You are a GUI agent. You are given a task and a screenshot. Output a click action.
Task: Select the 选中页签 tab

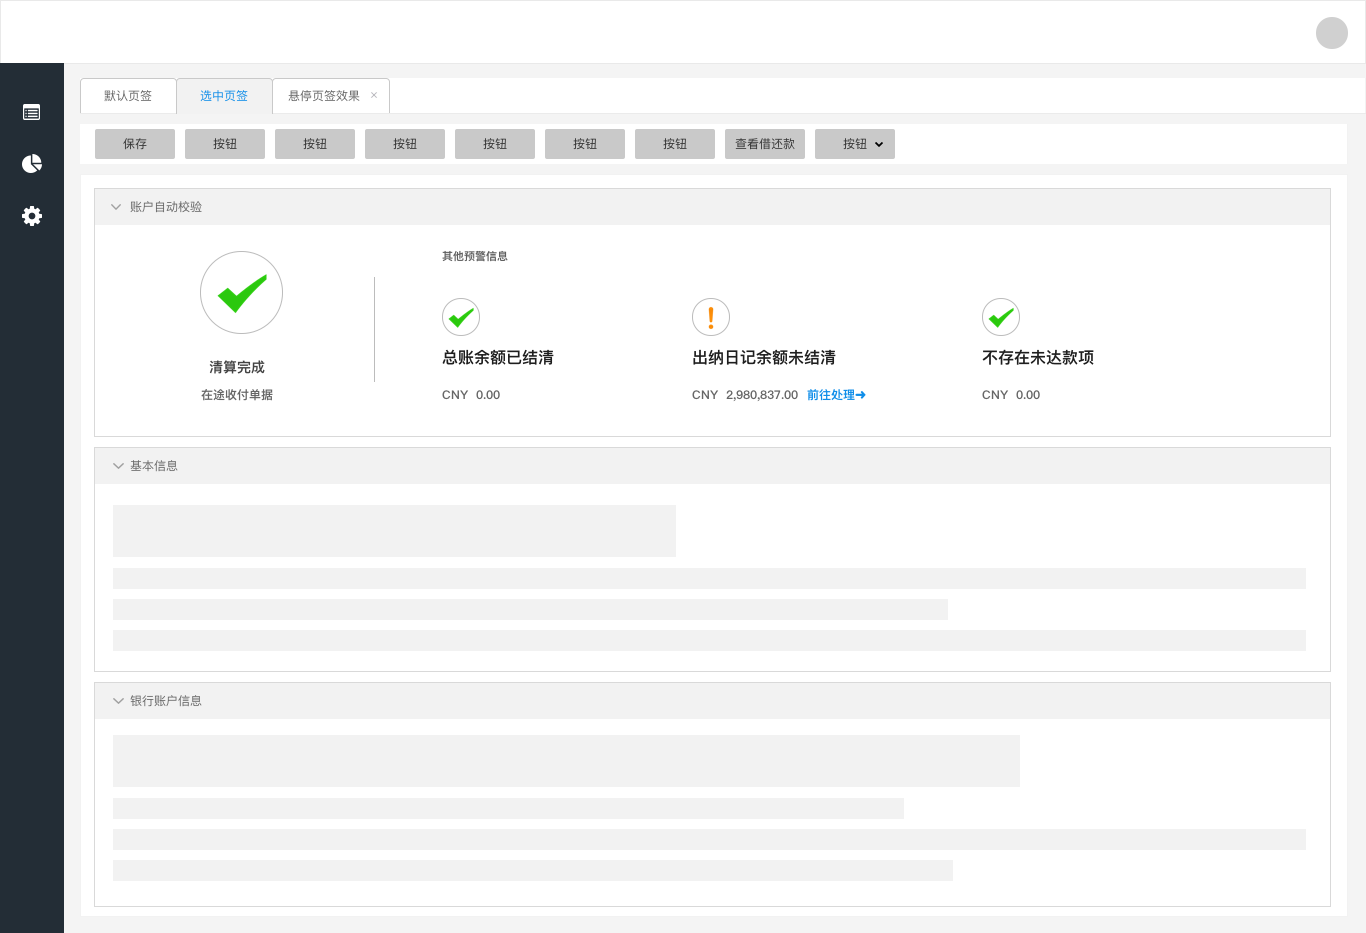[224, 96]
